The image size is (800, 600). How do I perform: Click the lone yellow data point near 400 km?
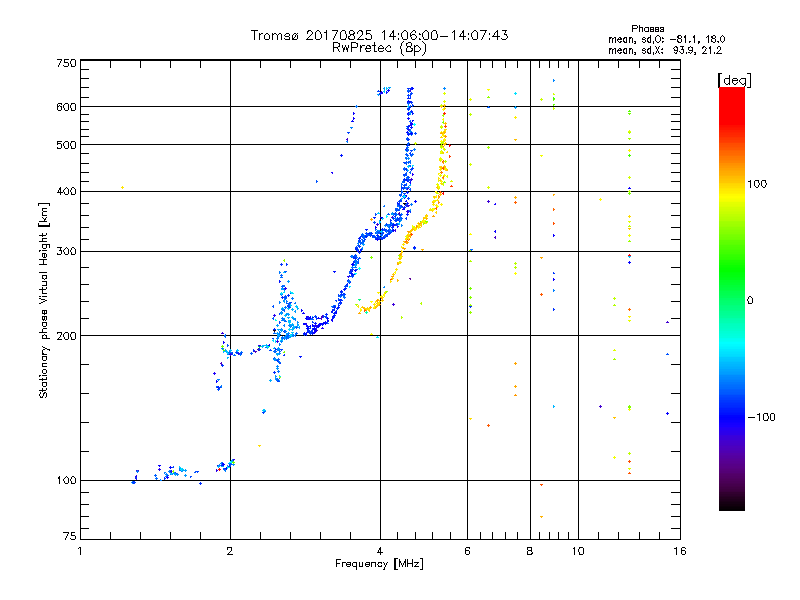[122, 188]
